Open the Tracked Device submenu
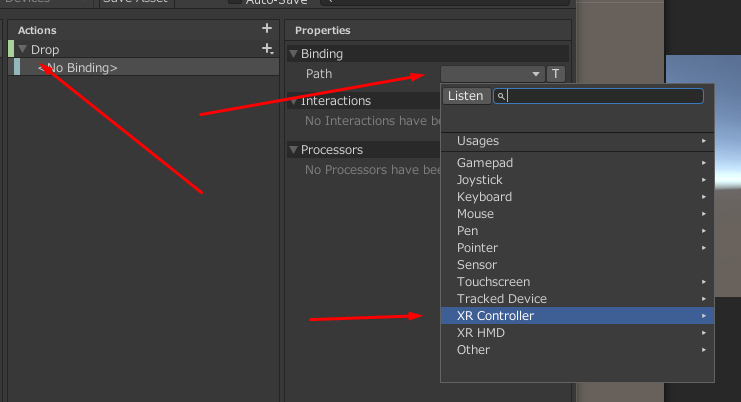The image size is (741, 402). click(577, 299)
